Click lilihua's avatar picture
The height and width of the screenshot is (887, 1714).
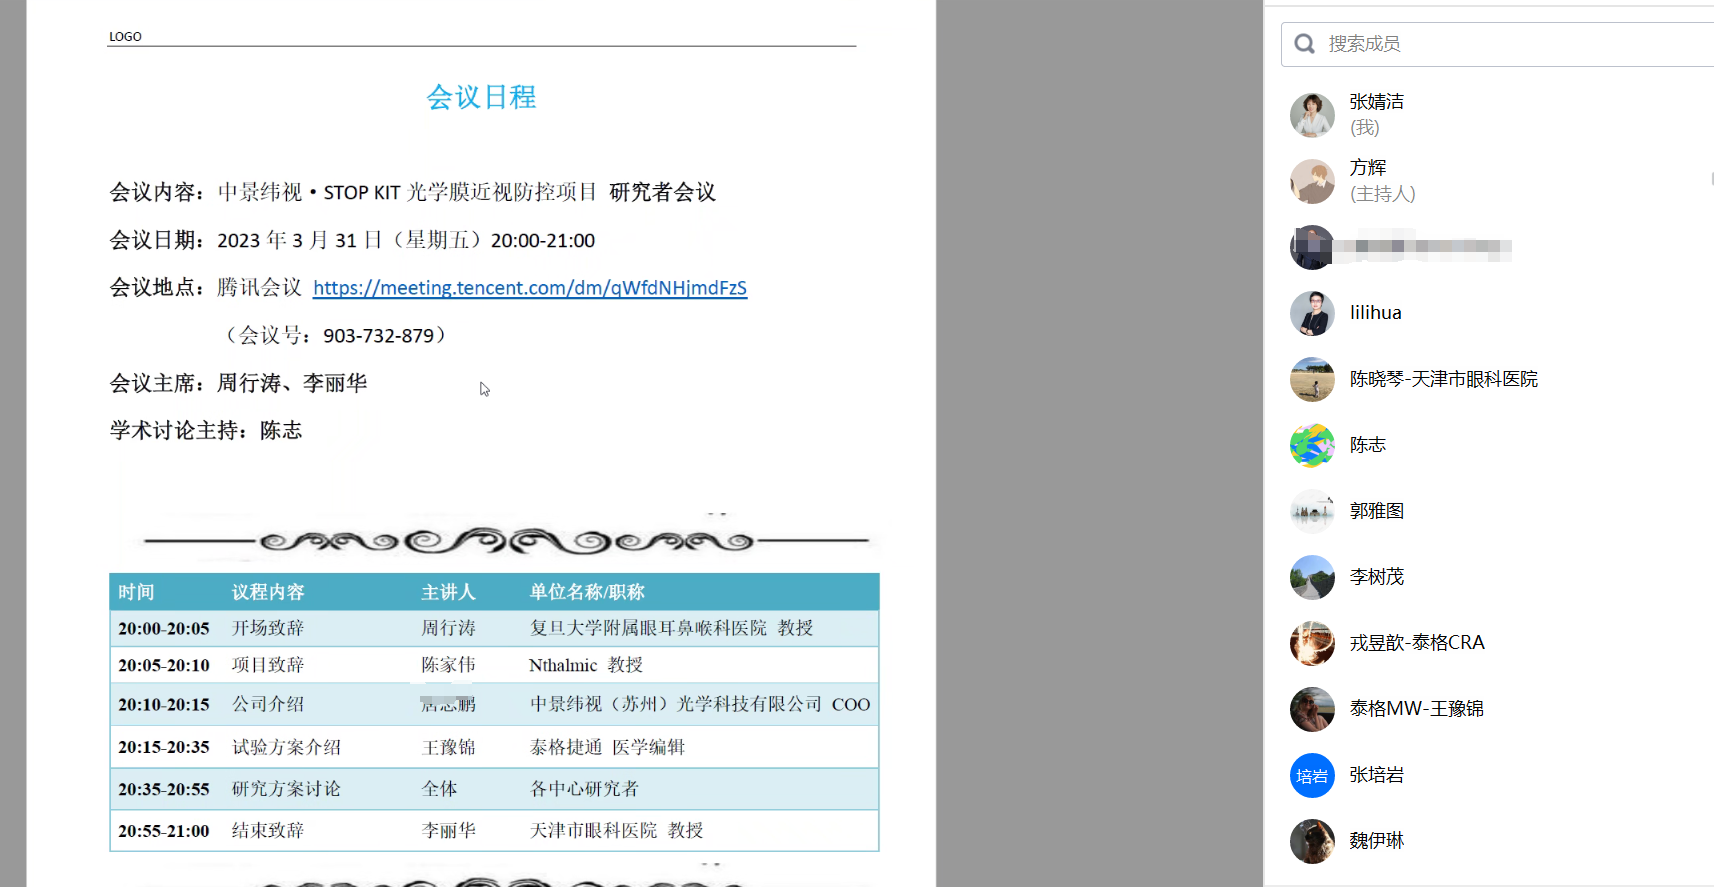click(x=1312, y=313)
